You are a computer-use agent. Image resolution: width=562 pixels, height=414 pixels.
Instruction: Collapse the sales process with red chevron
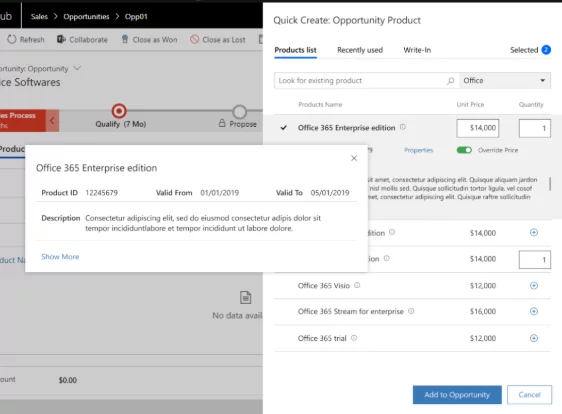[52, 120]
